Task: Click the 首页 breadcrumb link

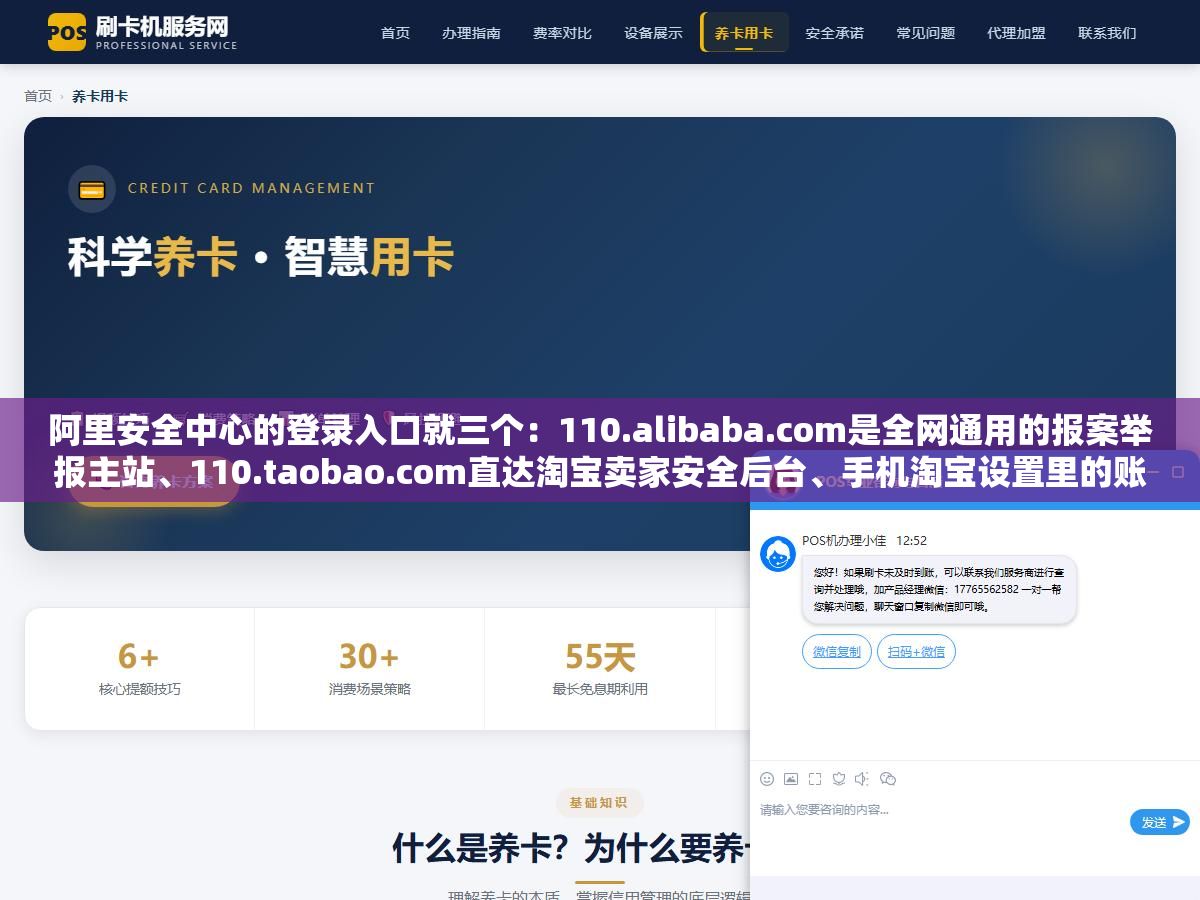Action: click(38, 96)
